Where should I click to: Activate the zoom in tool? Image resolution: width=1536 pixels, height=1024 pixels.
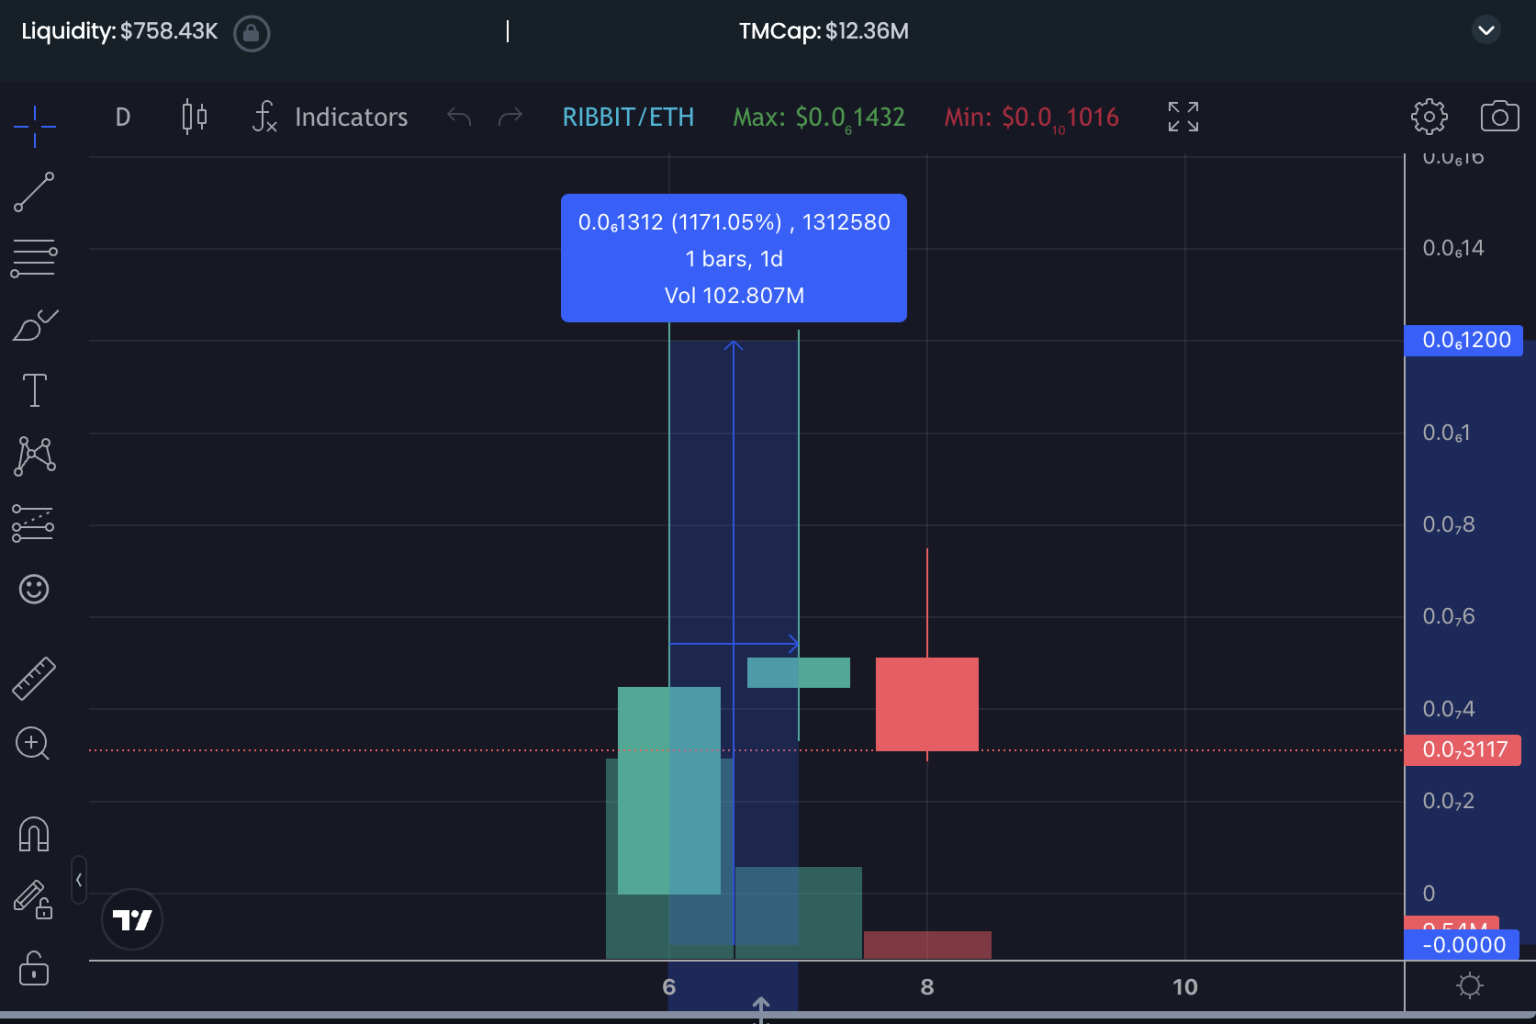coord(33,744)
